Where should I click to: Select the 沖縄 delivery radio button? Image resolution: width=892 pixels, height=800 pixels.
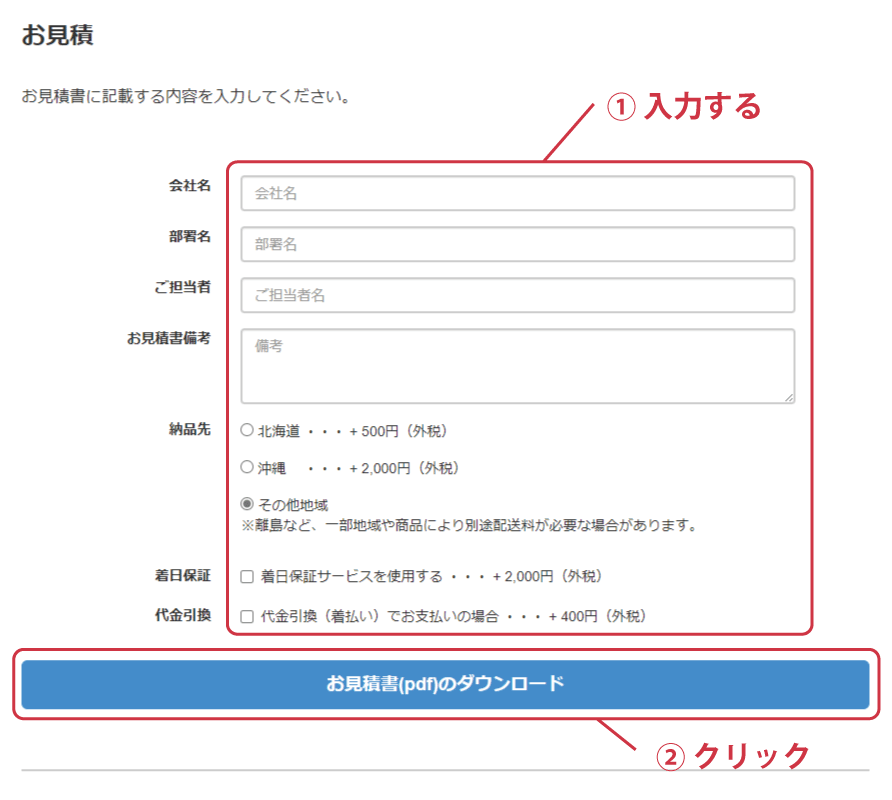pos(246,467)
